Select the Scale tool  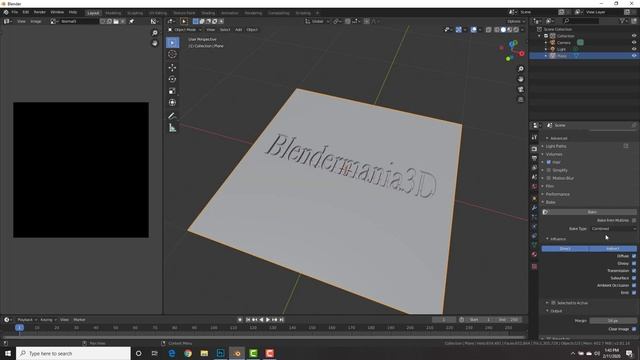(x=173, y=91)
